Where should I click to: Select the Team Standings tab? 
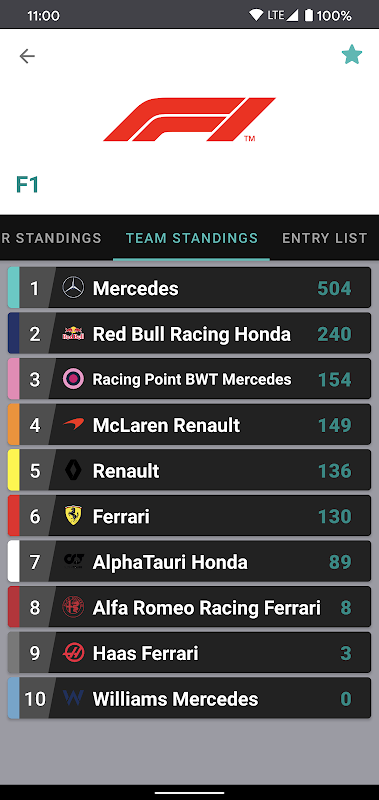tap(192, 238)
